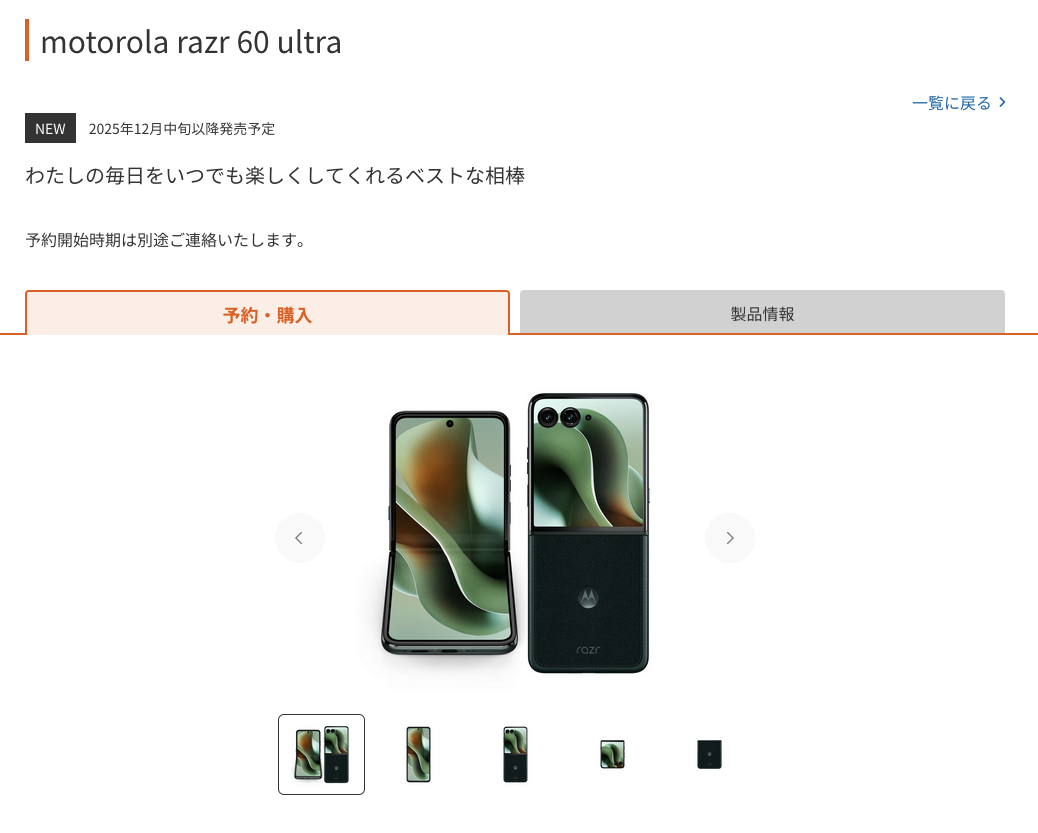Switch to the 製品情報 tab
Image resolution: width=1038 pixels, height=833 pixels.
point(762,312)
